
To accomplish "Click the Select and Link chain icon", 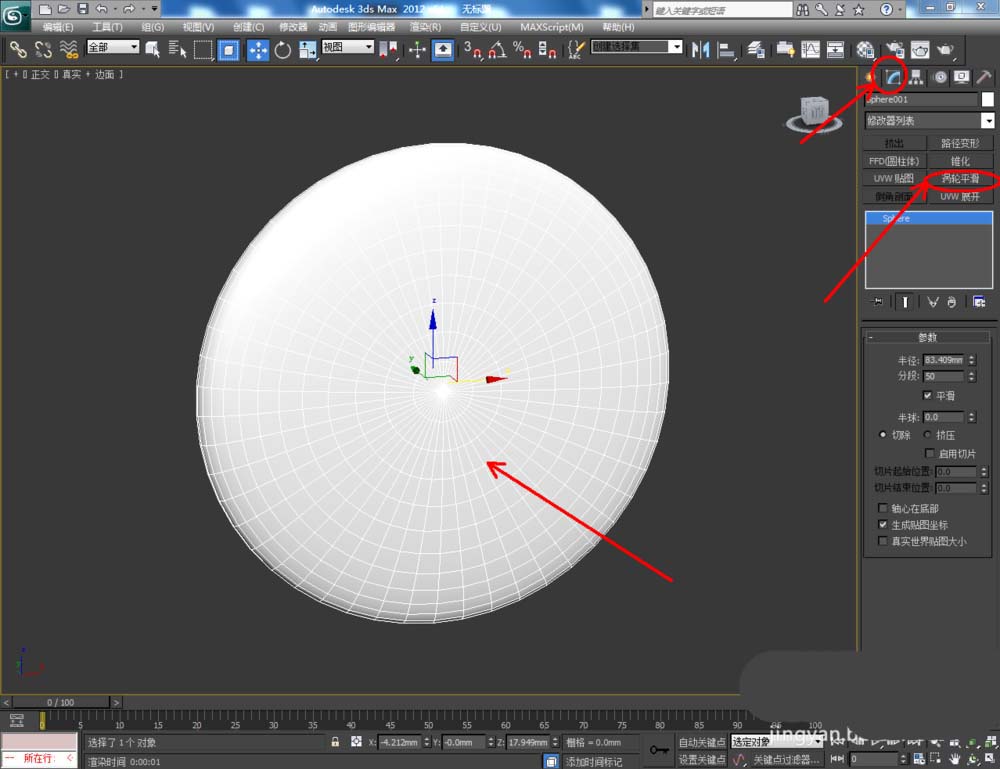I will [18, 49].
